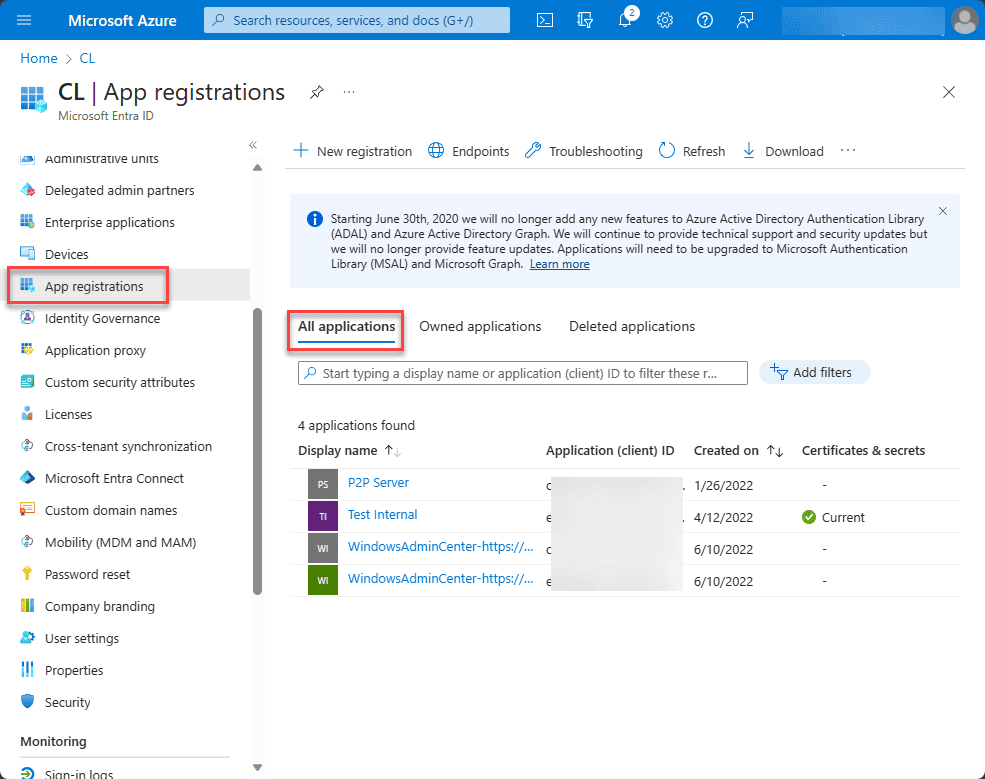Click the Current certificate status
Screen dimensions: 985x779
834,517
